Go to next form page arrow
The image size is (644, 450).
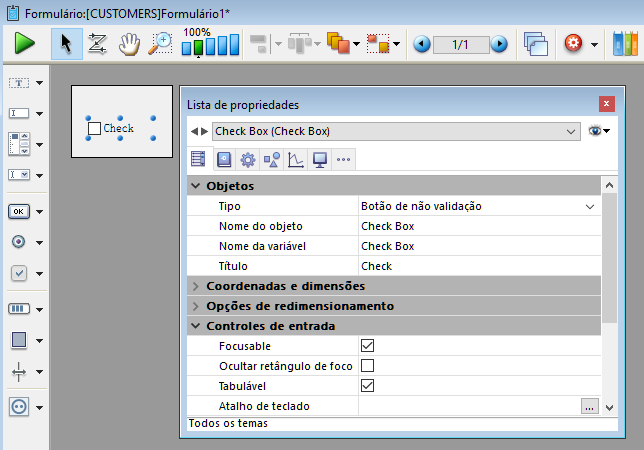tap(499, 44)
